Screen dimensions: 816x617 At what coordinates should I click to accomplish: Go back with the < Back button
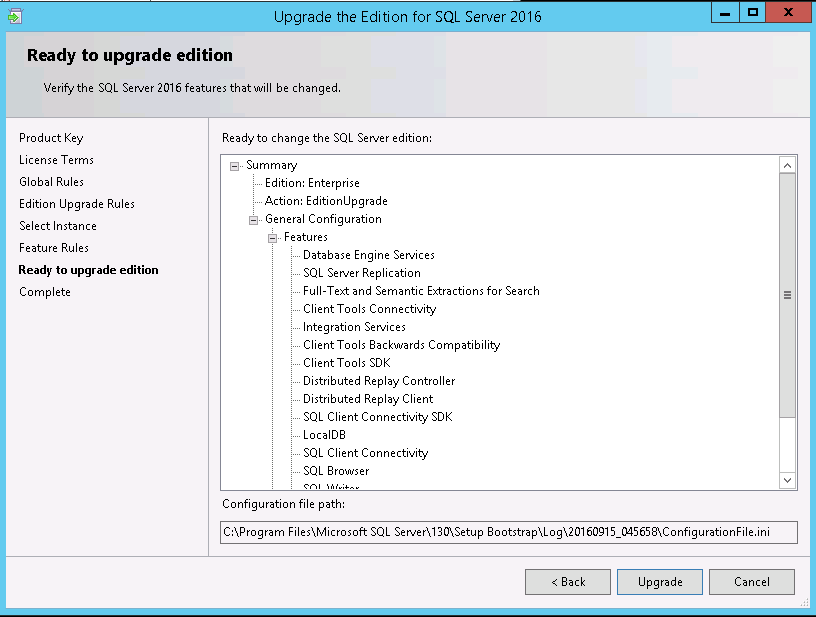click(x=568, y=582)
